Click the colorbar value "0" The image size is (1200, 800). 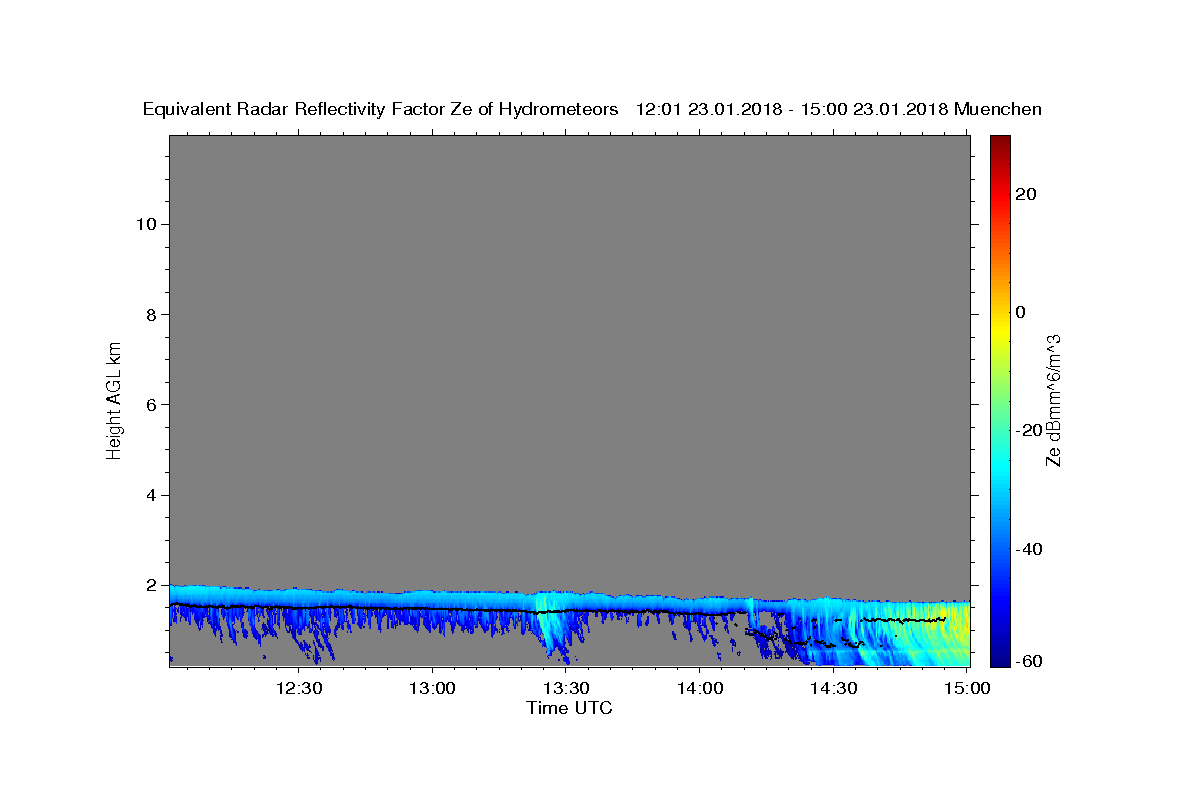pyautogui.click(x=1021, y=312)
